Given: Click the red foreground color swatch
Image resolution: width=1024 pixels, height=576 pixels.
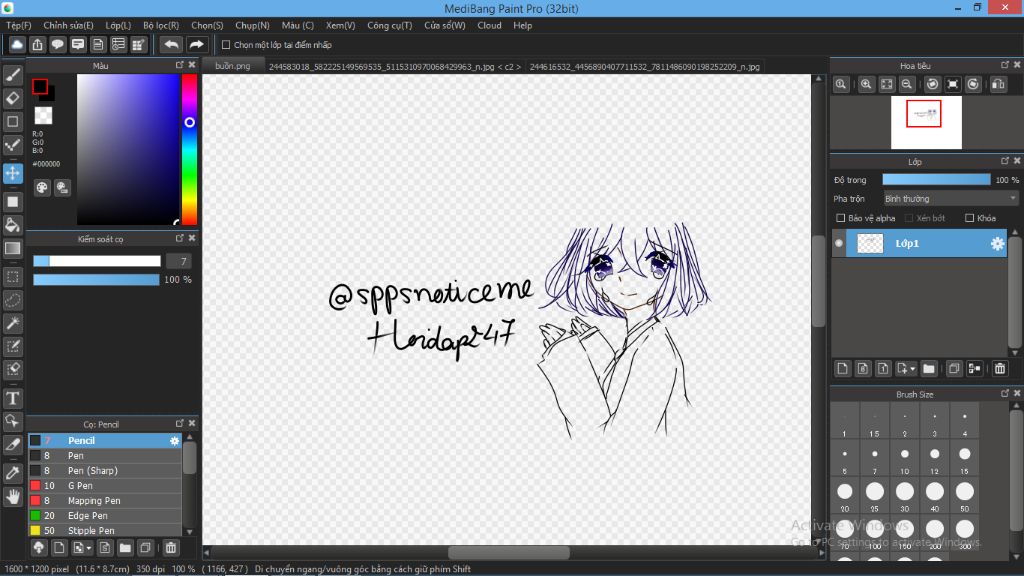Looking at the screenshot, I should click(40, 86).
